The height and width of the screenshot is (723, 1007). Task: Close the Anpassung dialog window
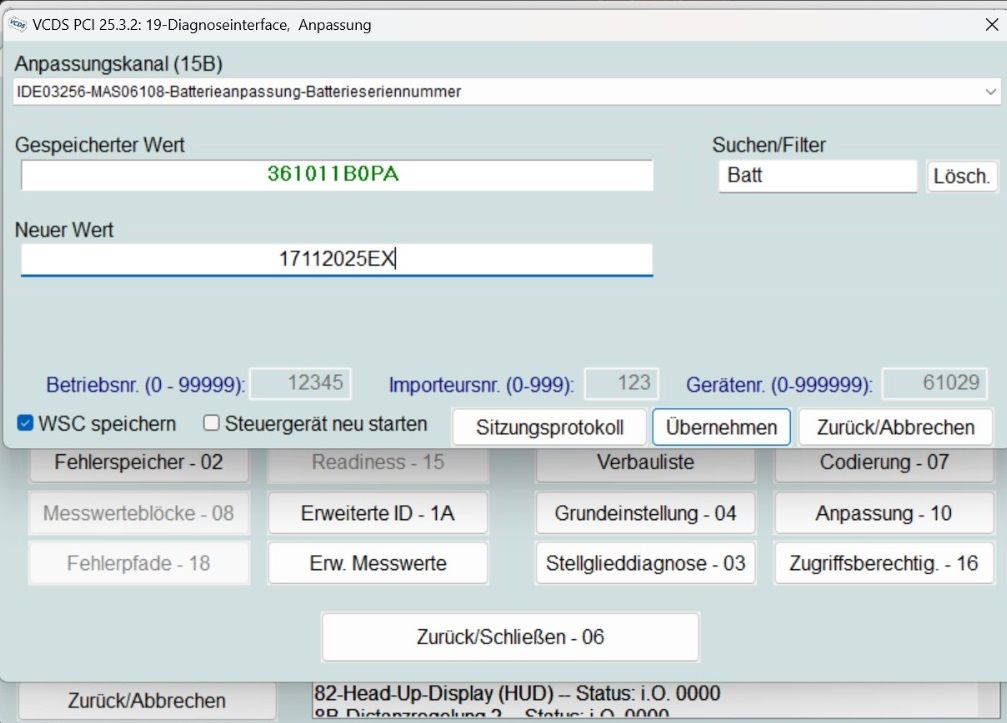(991, 24)
